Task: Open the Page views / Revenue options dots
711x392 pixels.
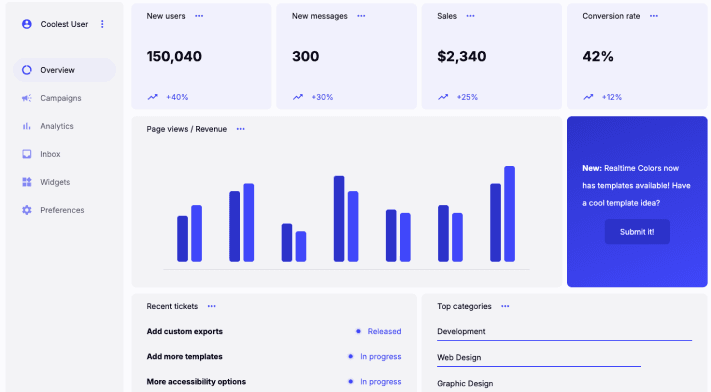Action: point(240,129)
